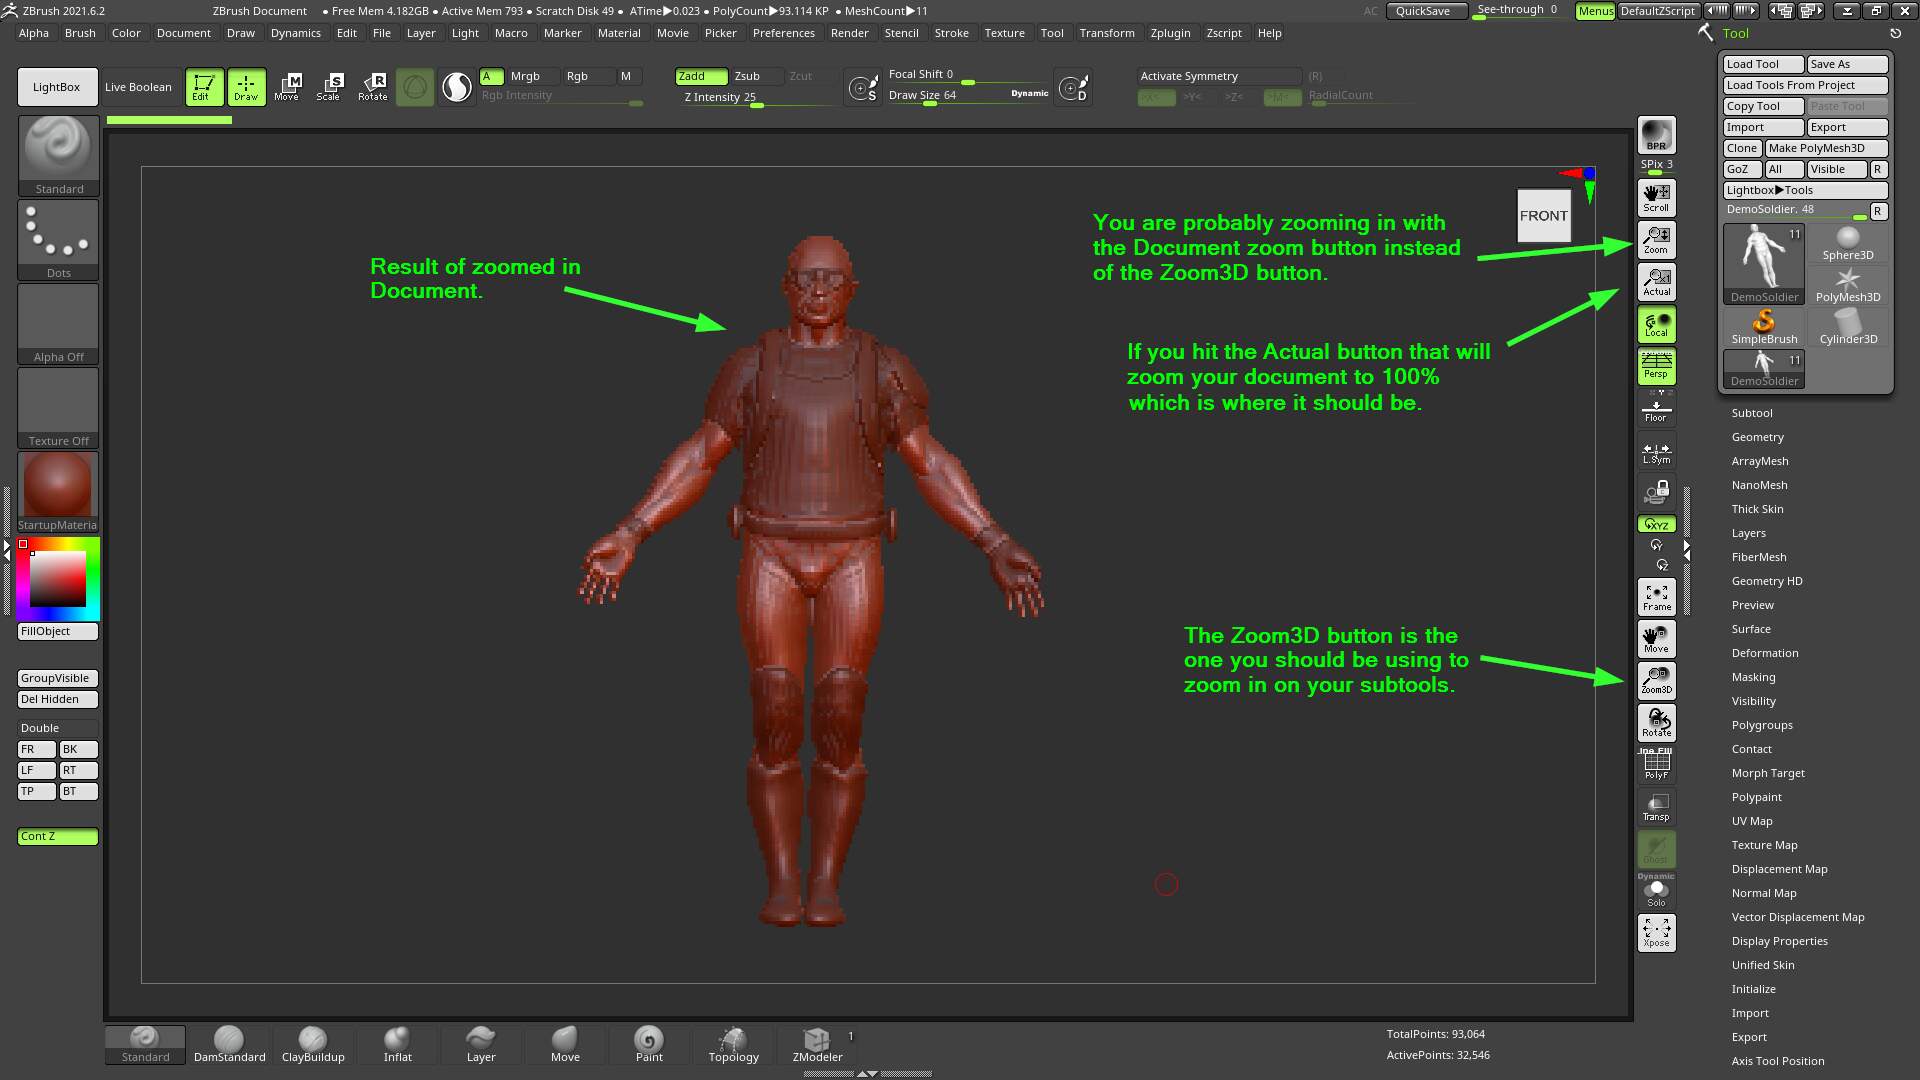Click the Actual document size button
Screen dimensions: 1920x1080
coord(1656,282)
